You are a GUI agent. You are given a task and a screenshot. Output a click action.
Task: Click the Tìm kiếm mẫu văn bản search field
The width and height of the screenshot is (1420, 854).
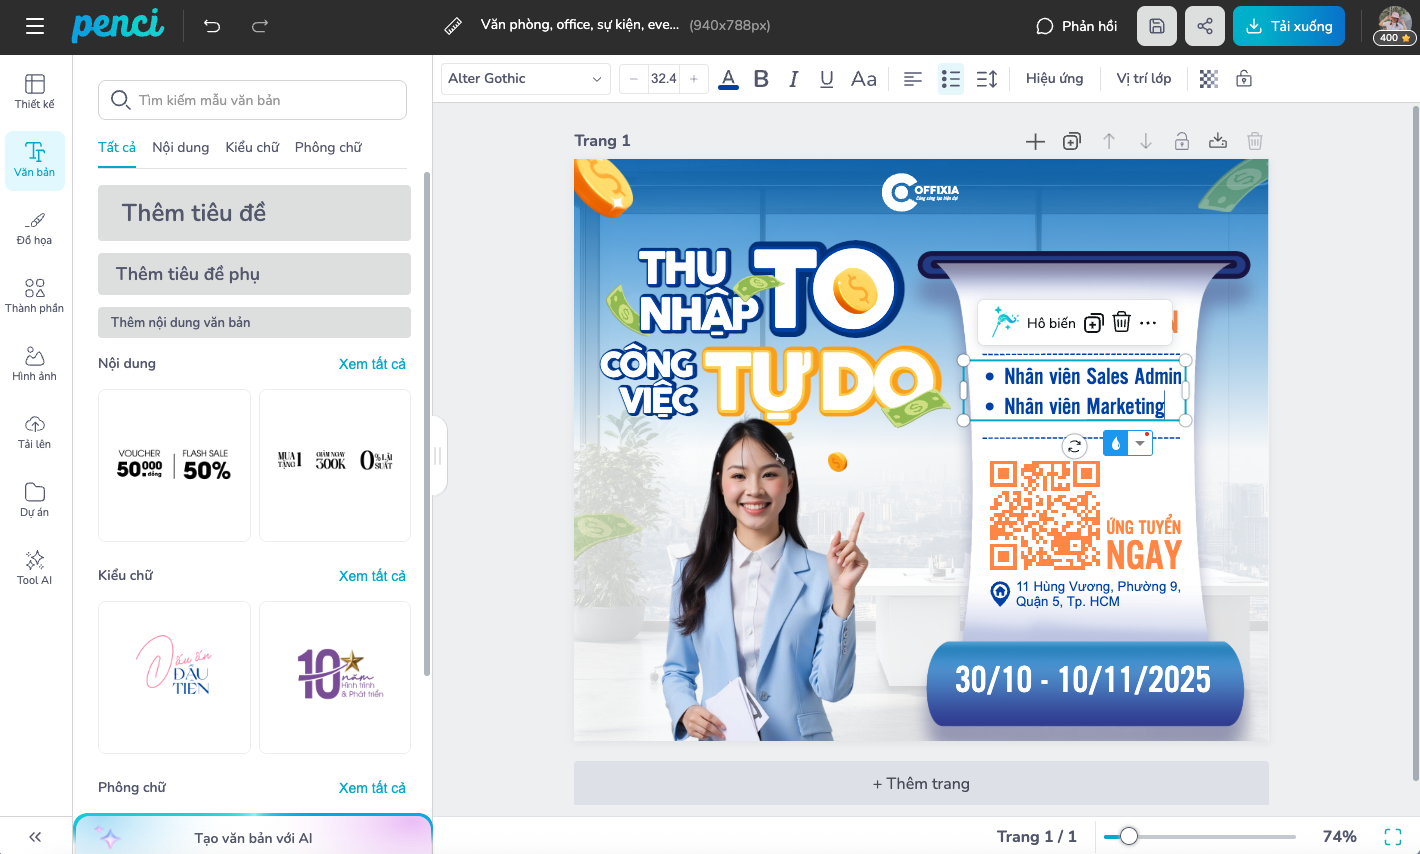(x=252, y=100)
